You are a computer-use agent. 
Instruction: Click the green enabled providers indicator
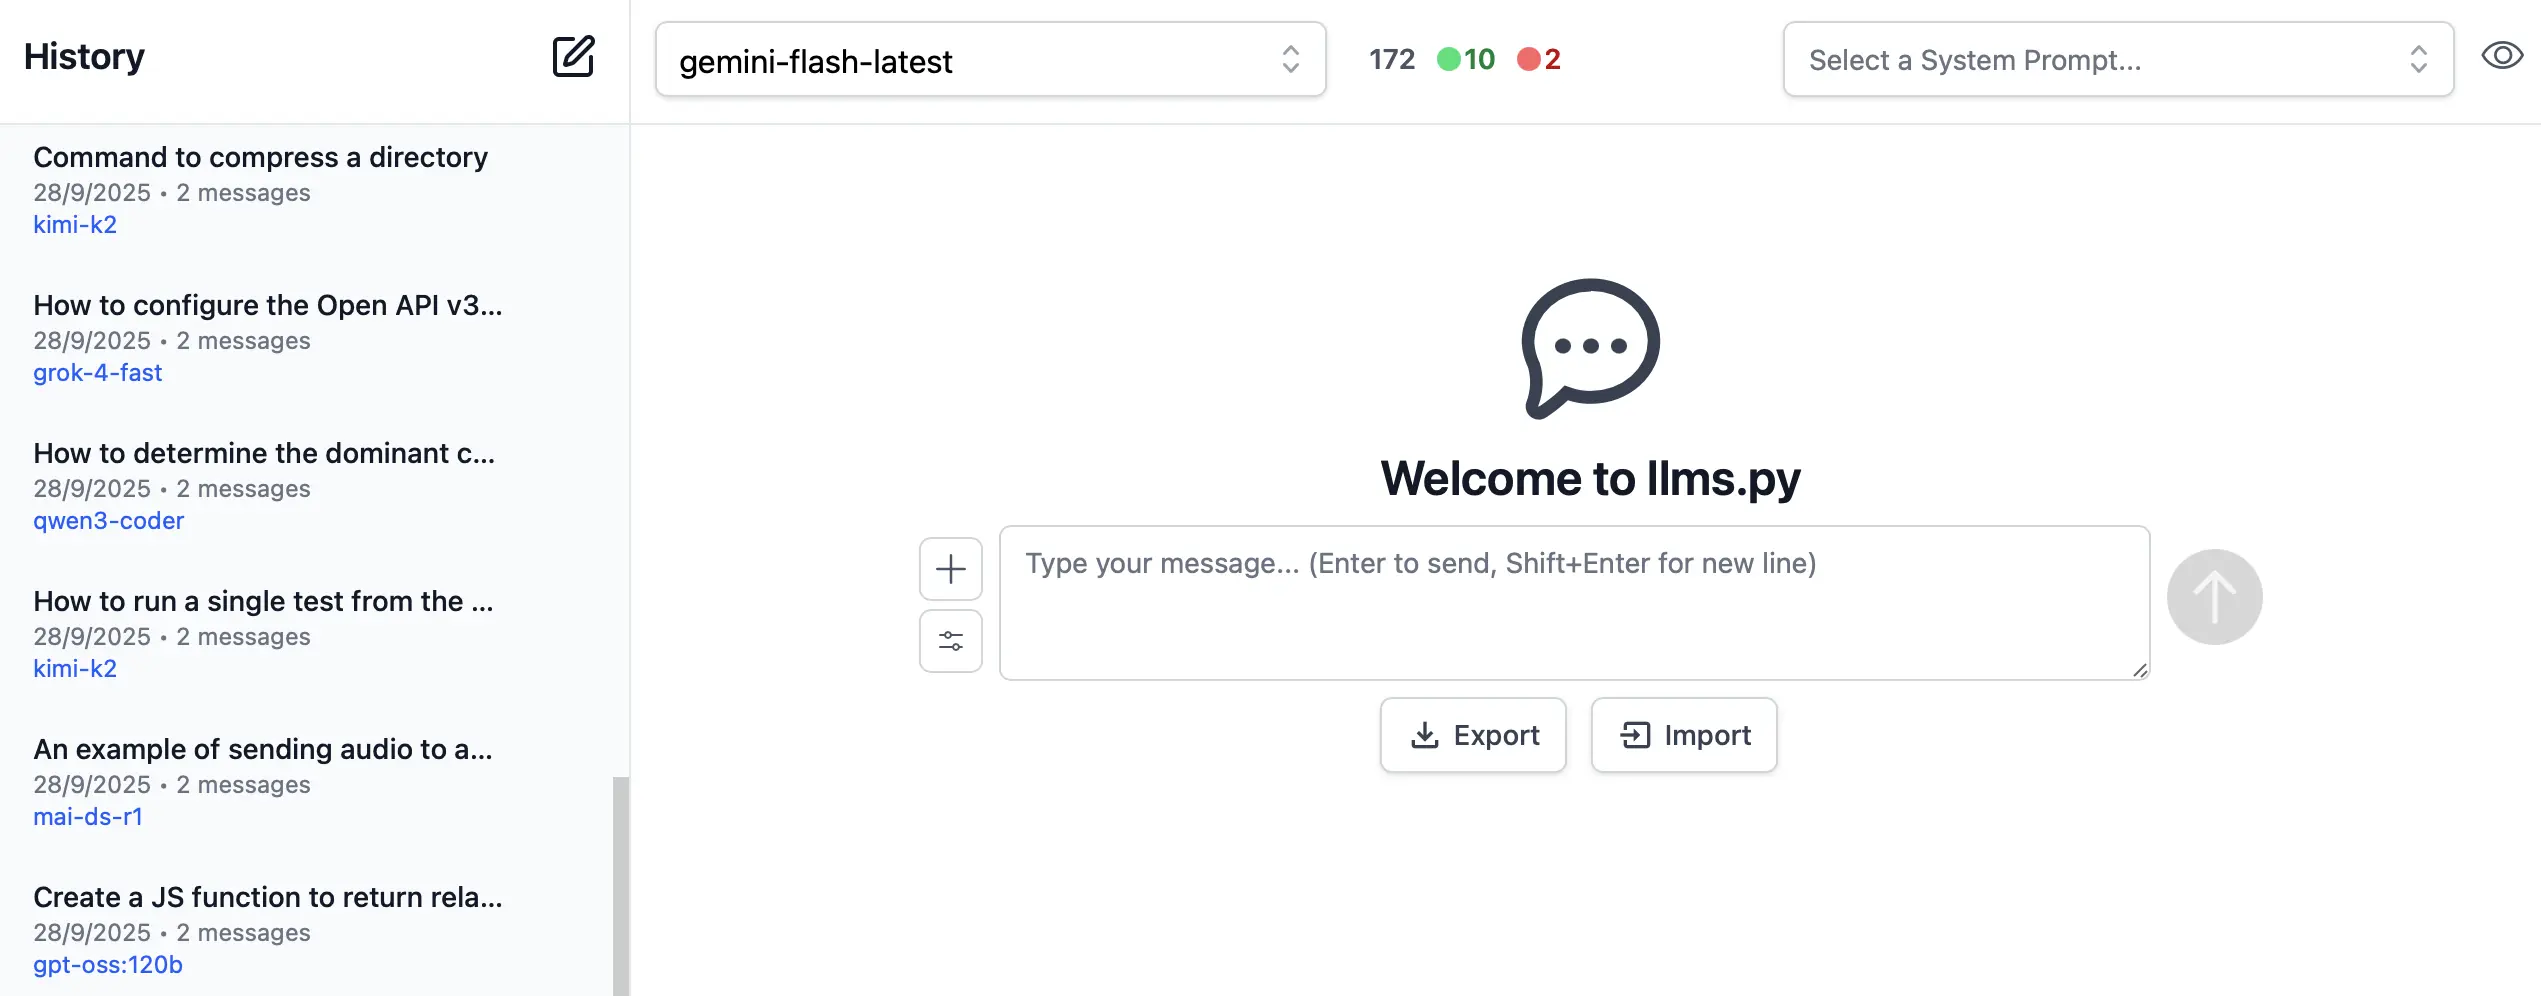1465,60
